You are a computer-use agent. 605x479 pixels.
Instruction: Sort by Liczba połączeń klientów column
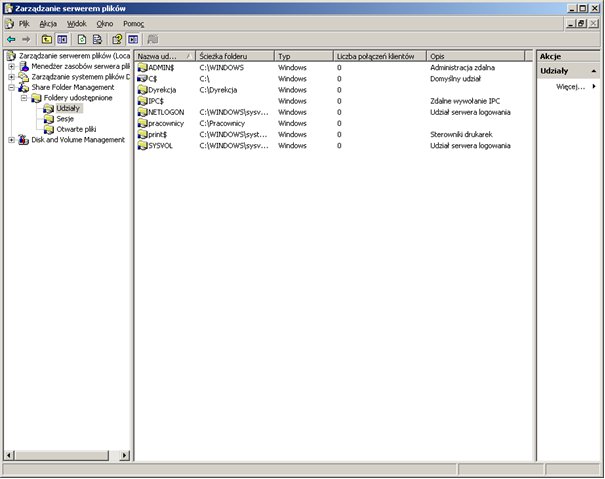point(380,56)
